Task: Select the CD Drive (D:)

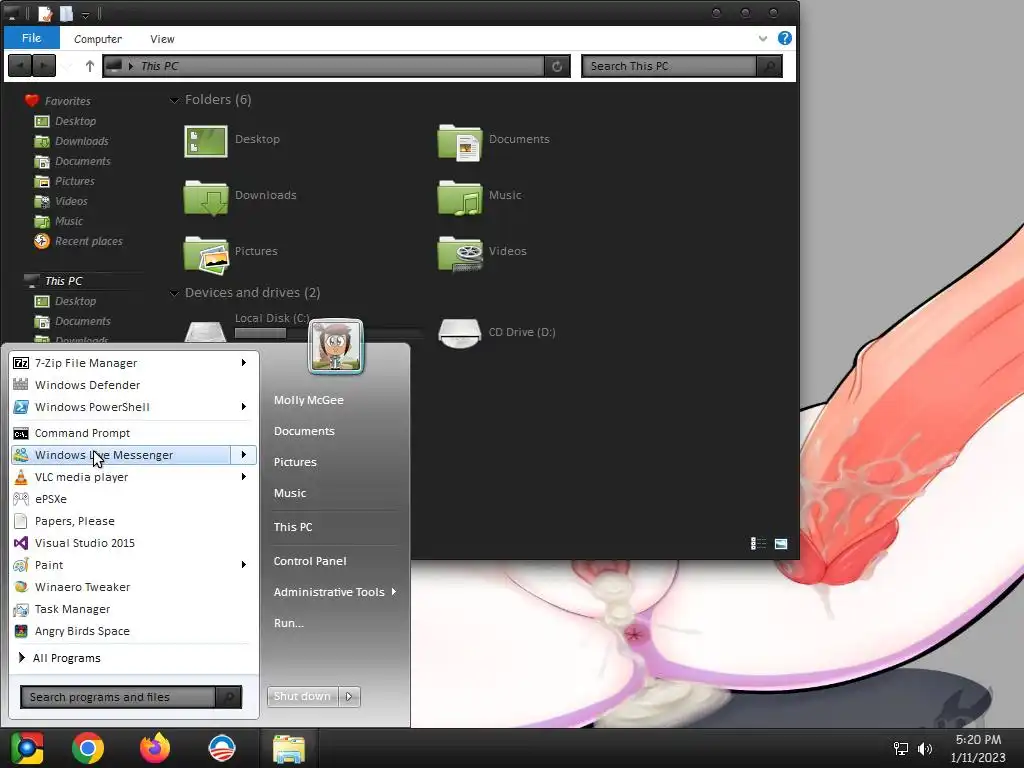Action: (497, 332)
